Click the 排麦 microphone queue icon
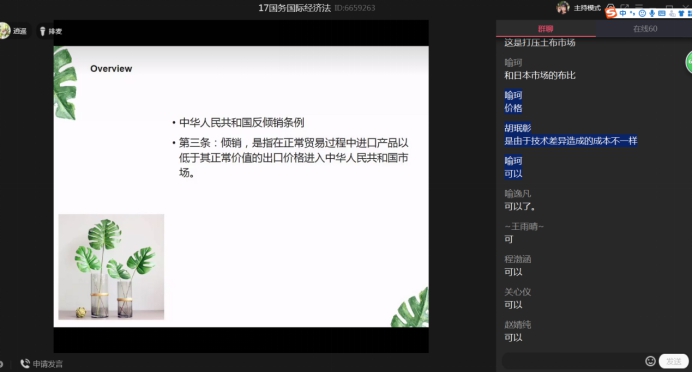Image resolution: width=693 pixels, height=373 pixels. click(x=42, y=31)
